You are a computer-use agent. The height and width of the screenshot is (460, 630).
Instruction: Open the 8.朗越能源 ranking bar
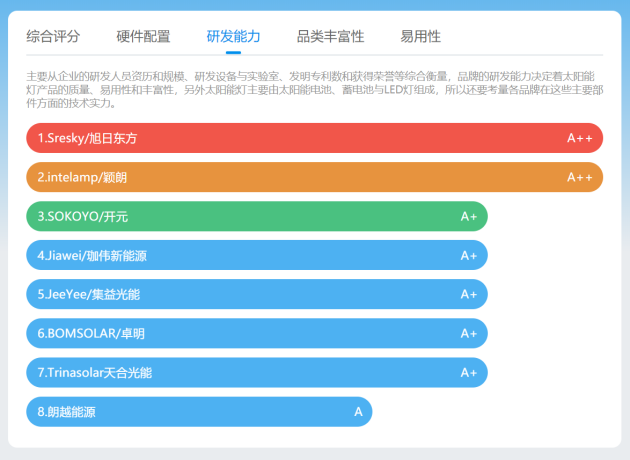pyautogui.click(x=199, y=411)
